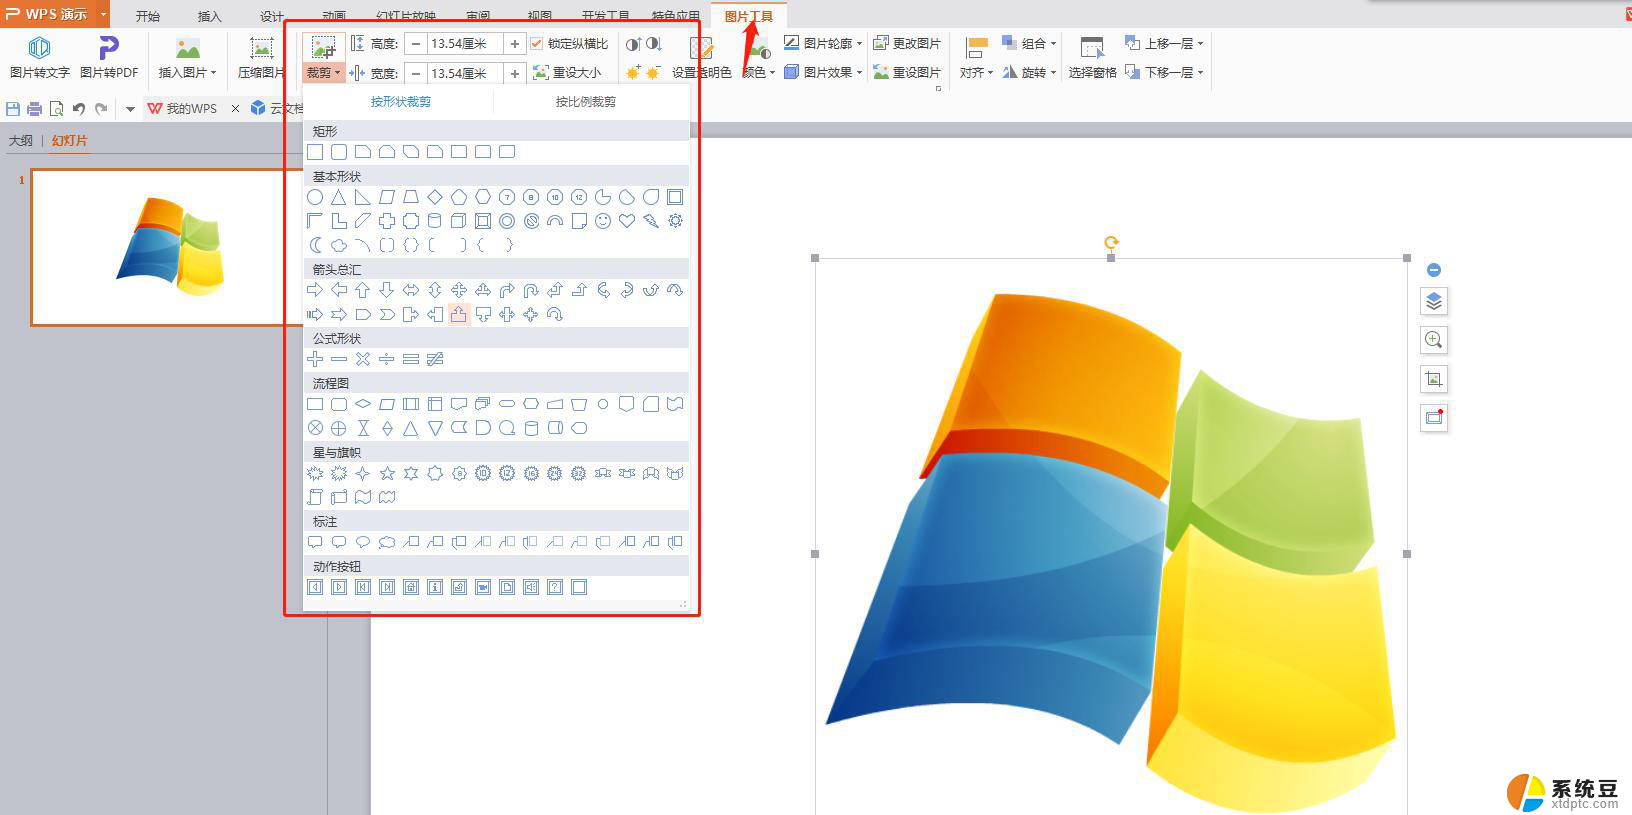Screen dimensions: 1632x815
Task: Expand the 上移一层 dropdown
Action: (1200, 43)
